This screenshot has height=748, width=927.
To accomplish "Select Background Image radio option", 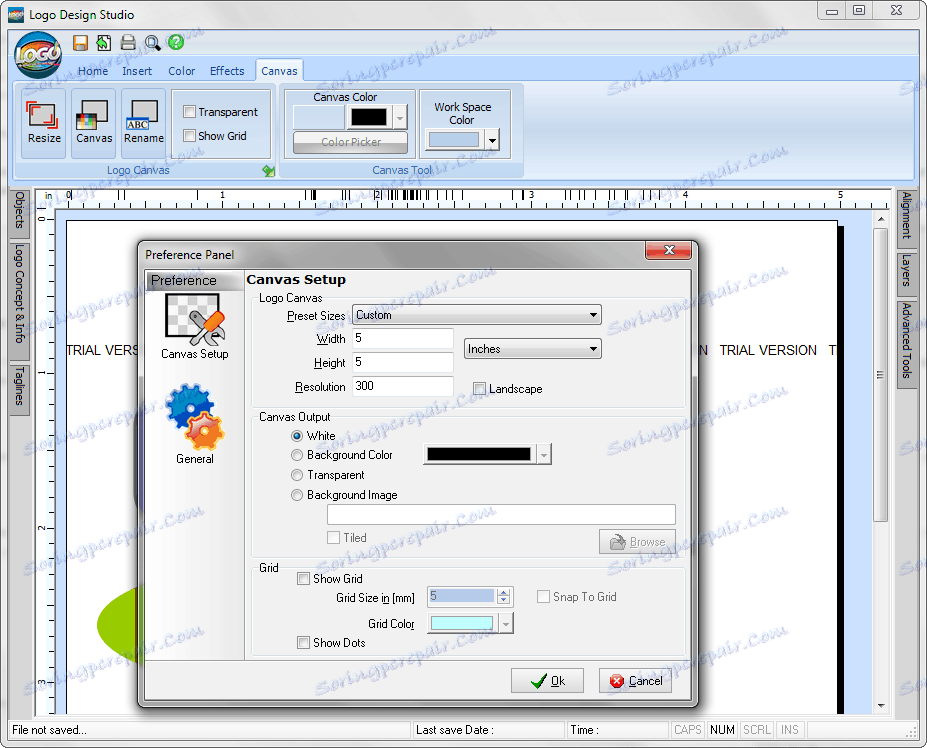I will click(x=297, y=496).
